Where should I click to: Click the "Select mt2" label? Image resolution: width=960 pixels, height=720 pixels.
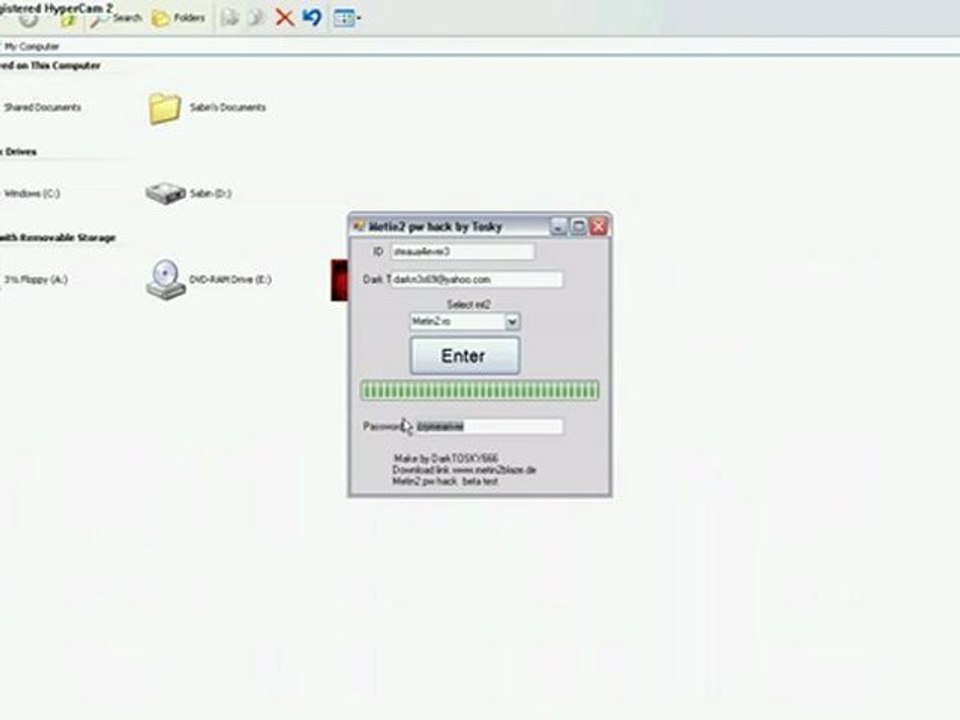468,304
